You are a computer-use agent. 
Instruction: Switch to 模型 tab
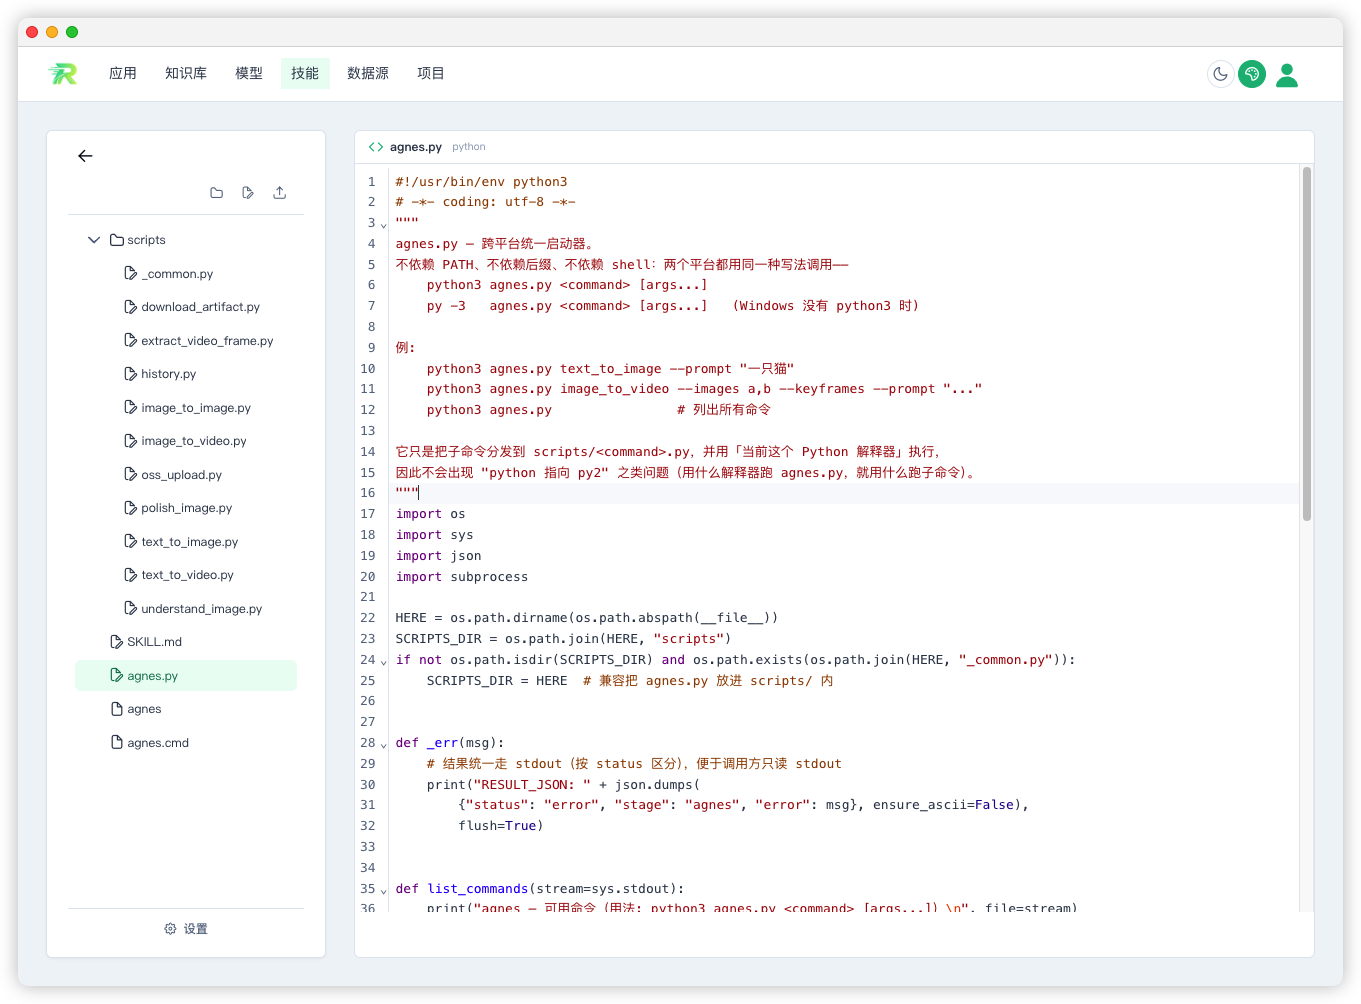(x=249, y=73)
